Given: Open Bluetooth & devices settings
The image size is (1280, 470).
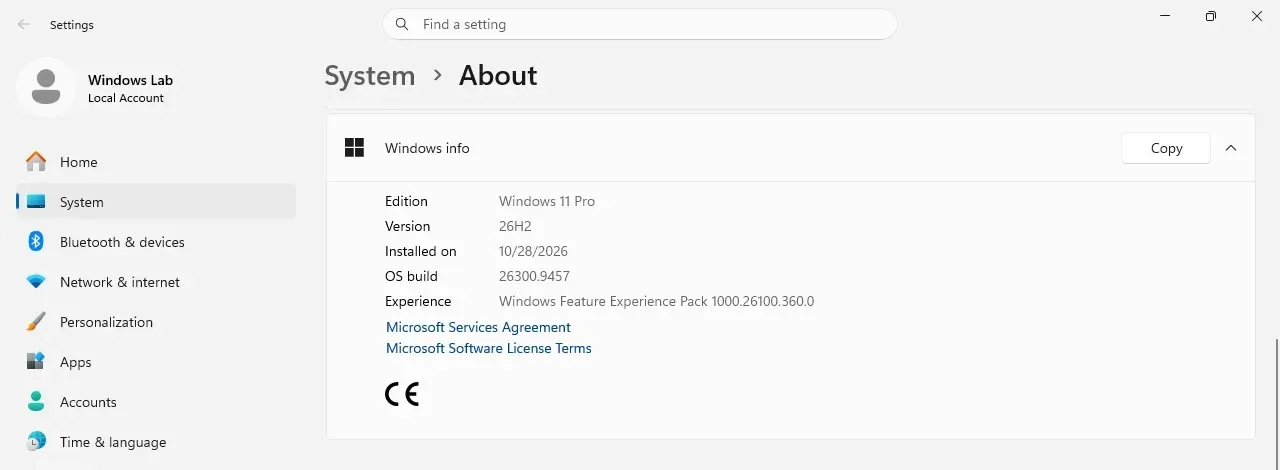Looking at the screenshot, I should [156, 242].
